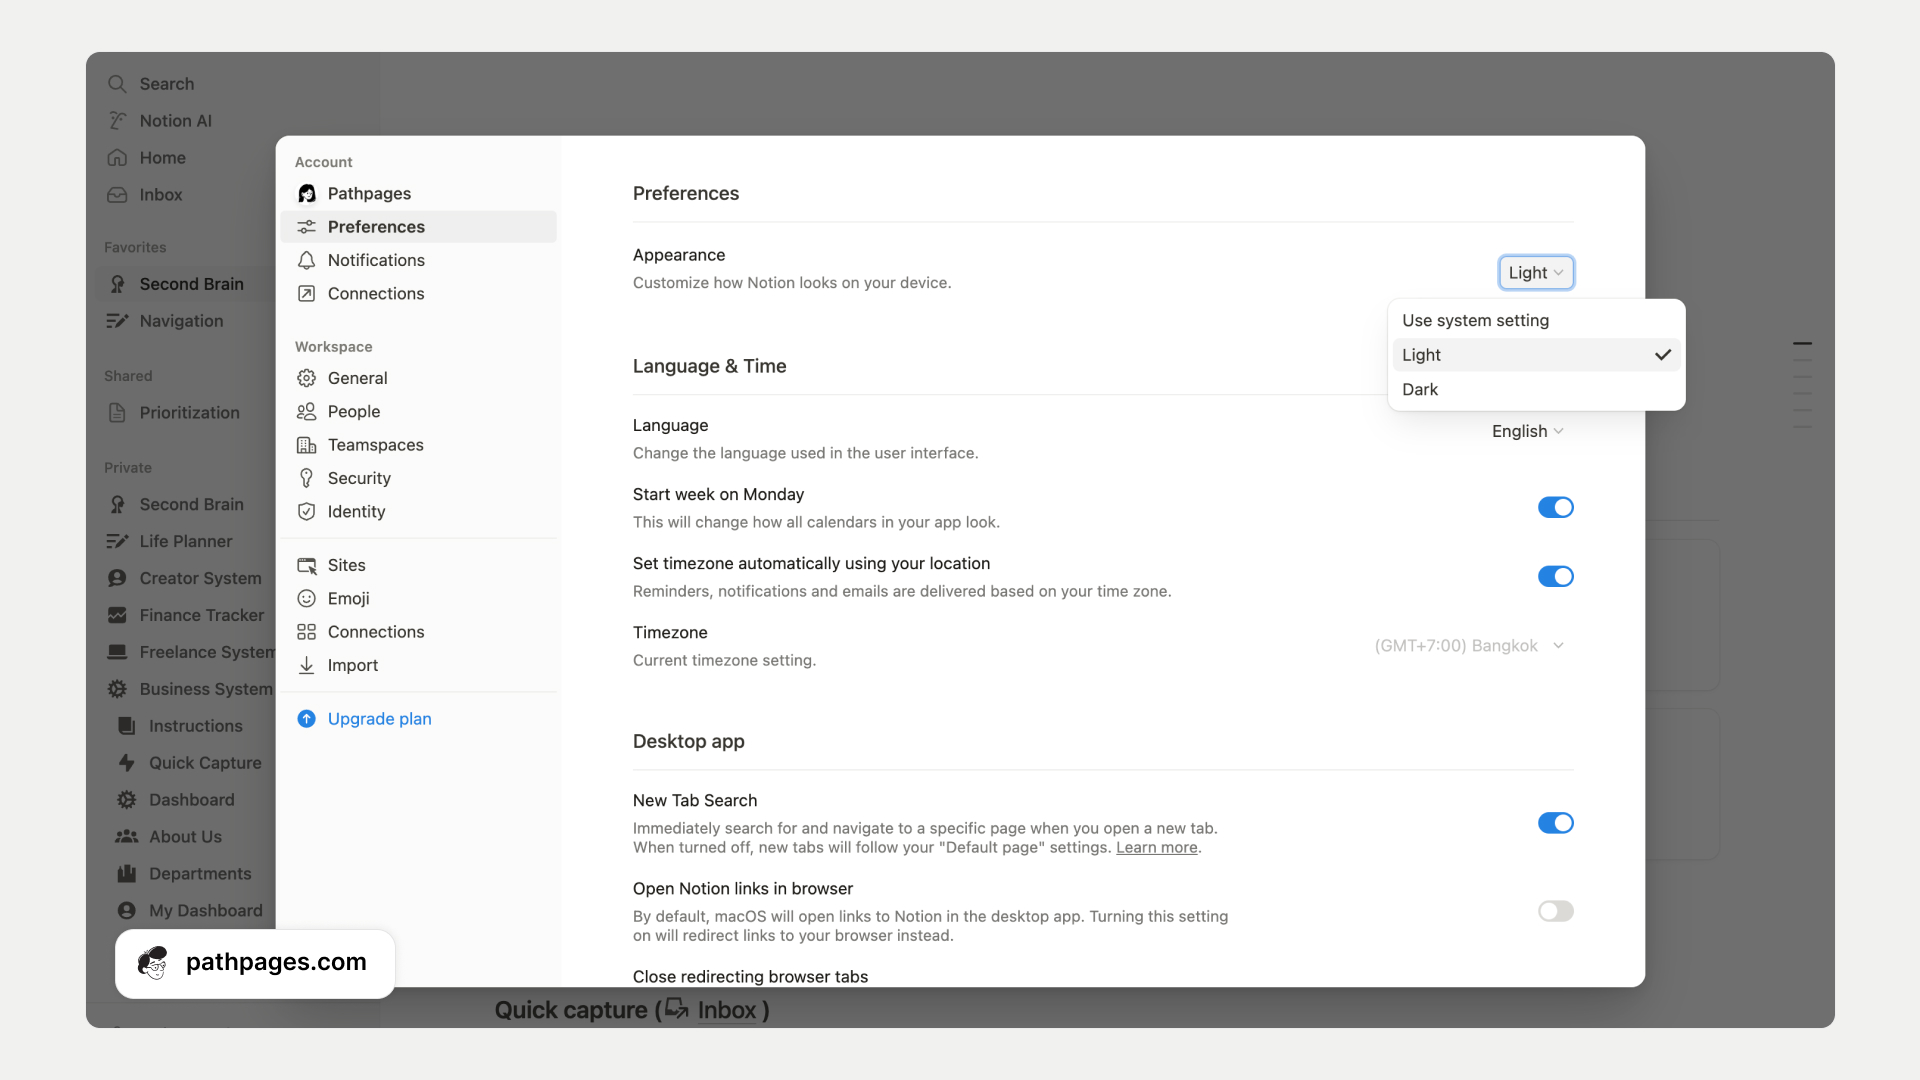1920x1080 pixels.
Task: Click the Finance Tracker chart icon
Action: 117,615
